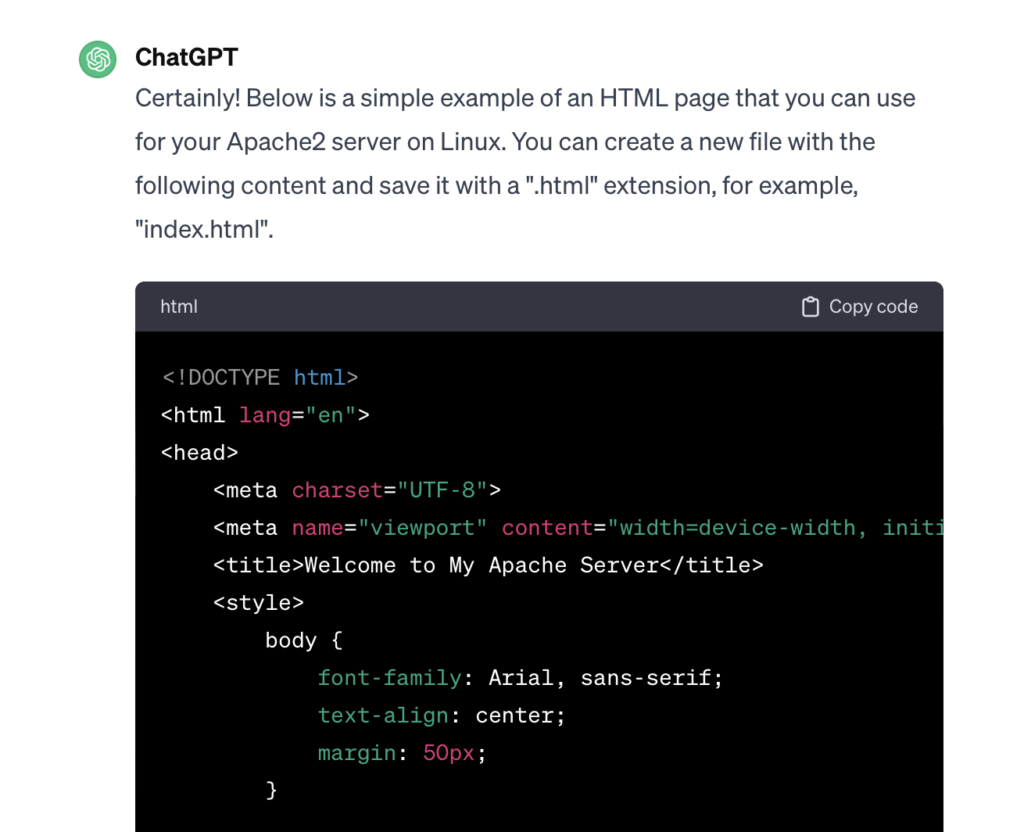Click the body selector line
Screen dimensions: 1024x832
(303, 641)
